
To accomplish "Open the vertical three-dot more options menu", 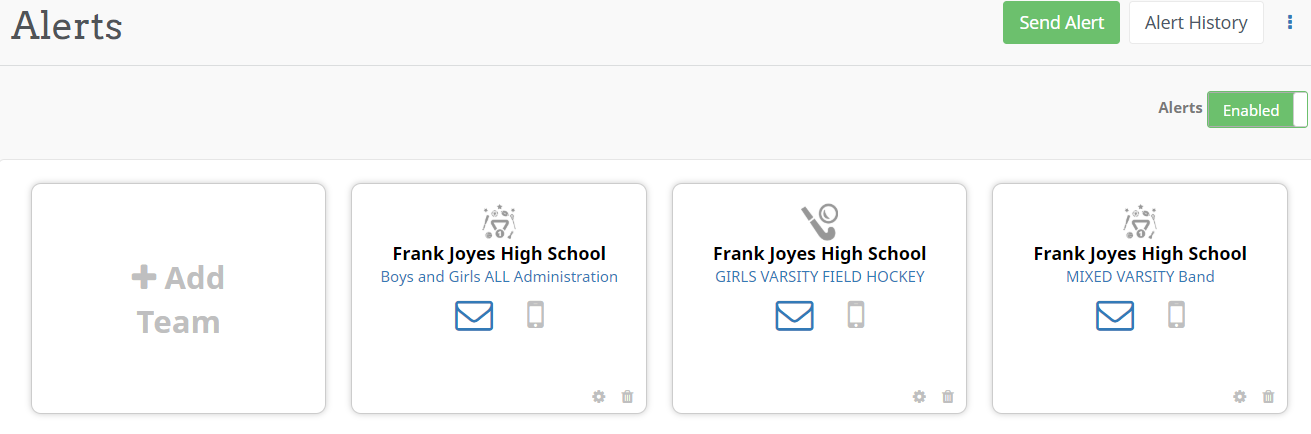I will 1289,22.
